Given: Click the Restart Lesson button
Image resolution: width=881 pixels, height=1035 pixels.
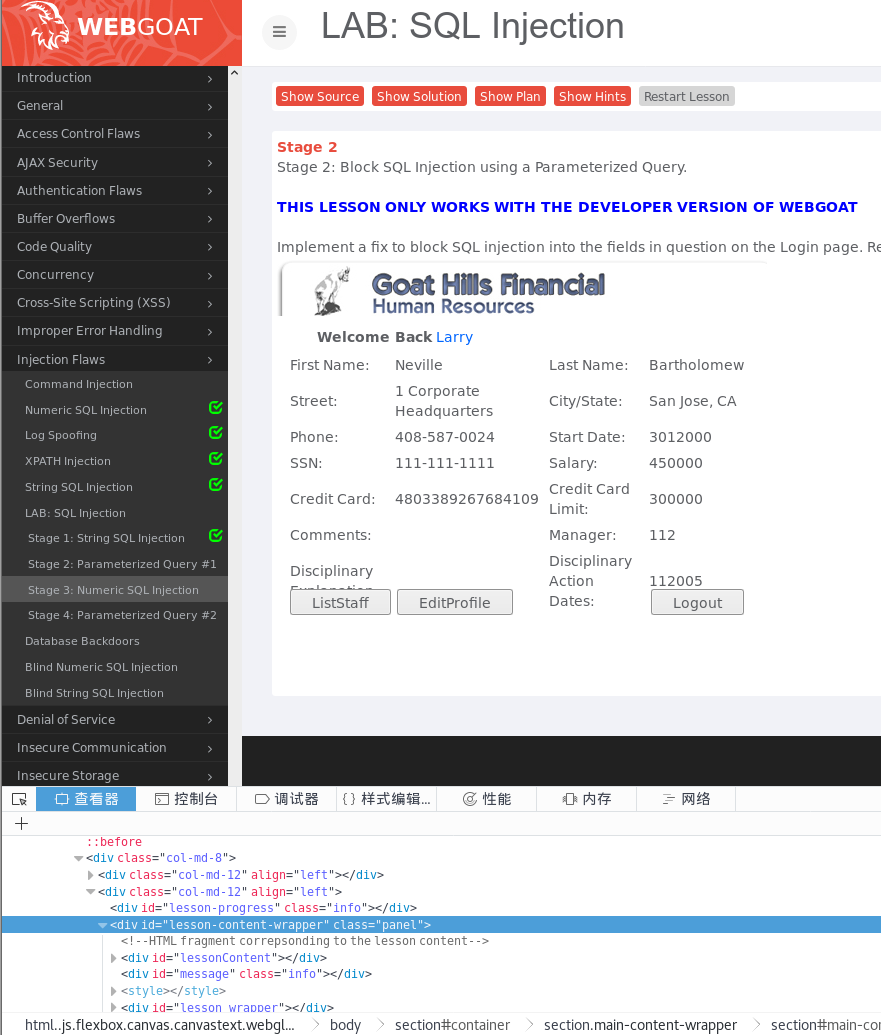Looking at the screenshot, I should [x=686, y=96].
